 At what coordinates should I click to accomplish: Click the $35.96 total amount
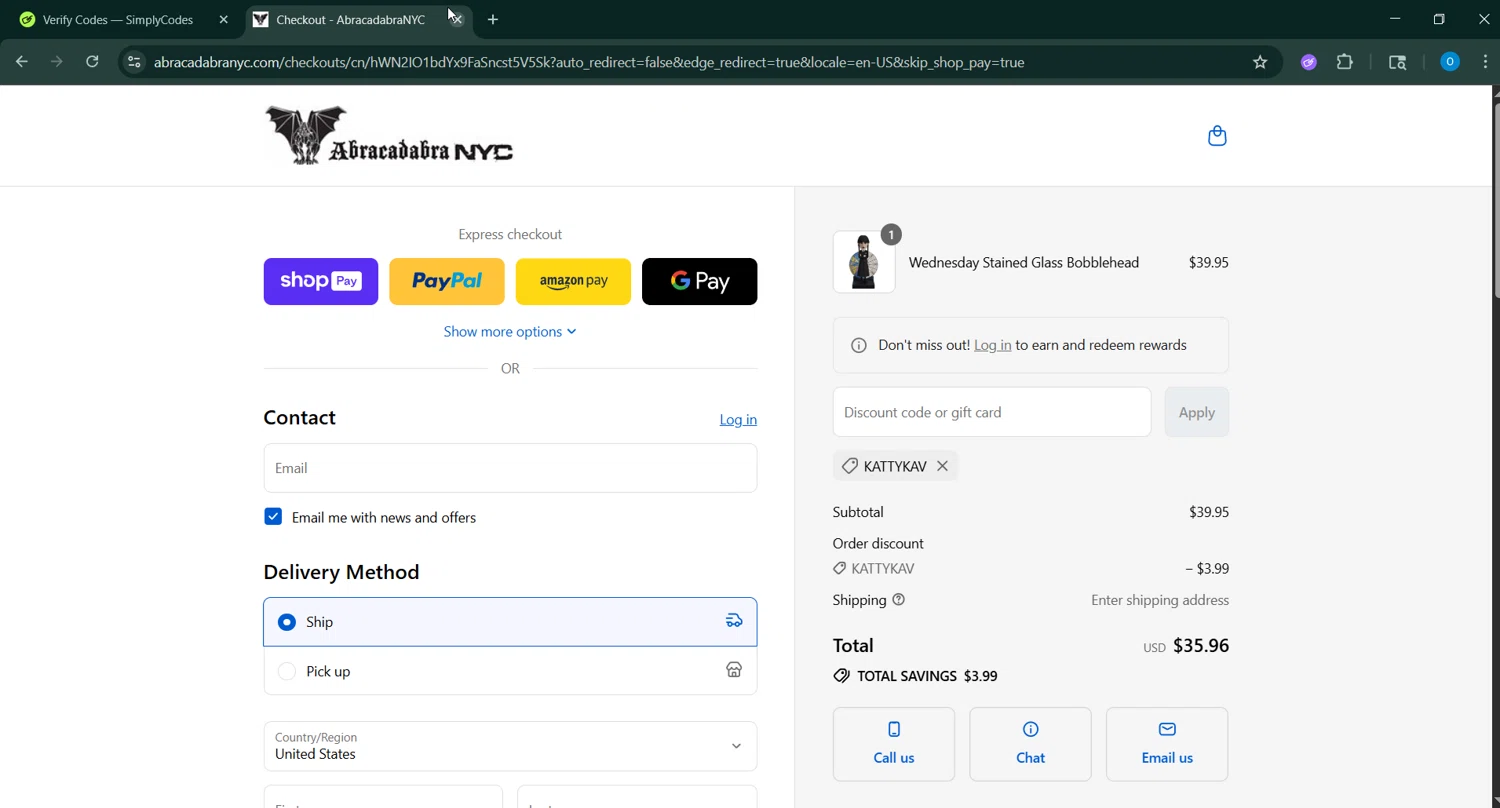pyautogui.click(x=1201, y=646)
